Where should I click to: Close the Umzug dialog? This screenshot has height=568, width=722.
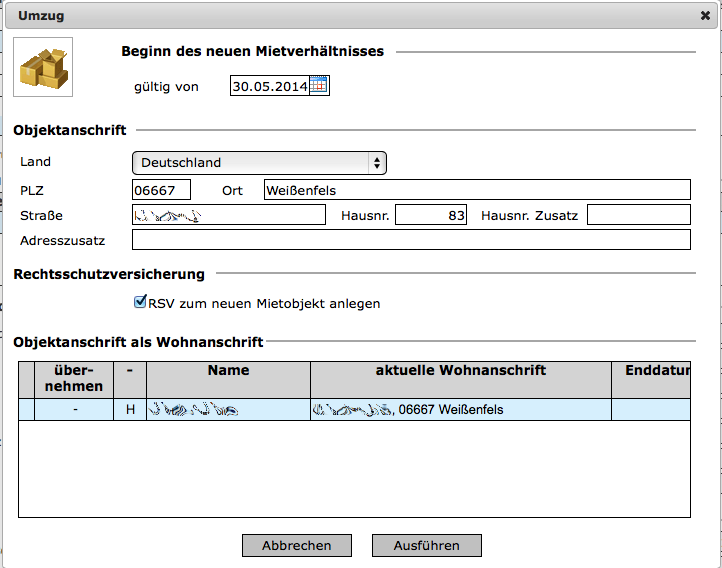tap(705, 15)
